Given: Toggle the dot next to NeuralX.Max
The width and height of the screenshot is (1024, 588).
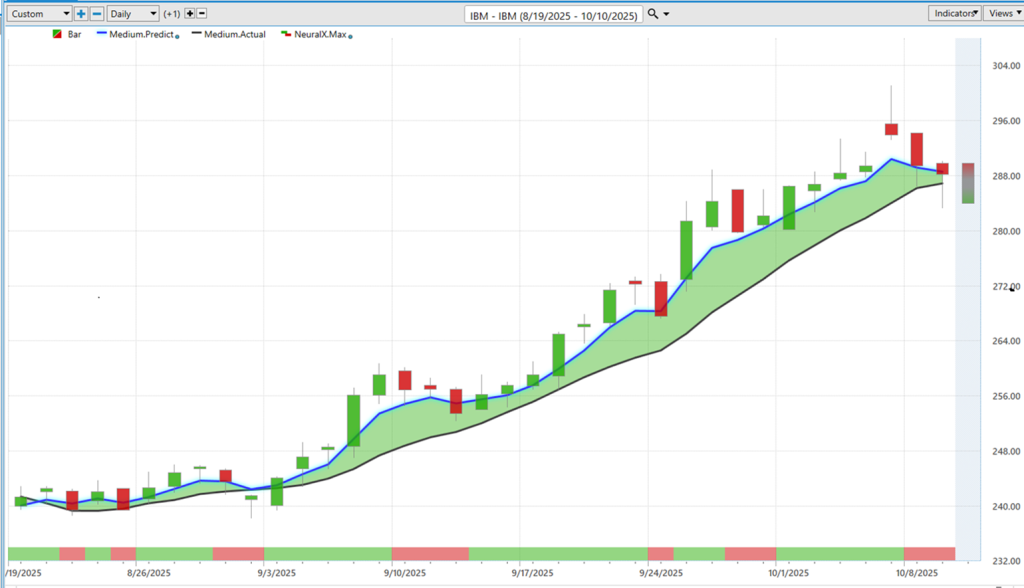Looking at the screenshot, I should (350, 36).
